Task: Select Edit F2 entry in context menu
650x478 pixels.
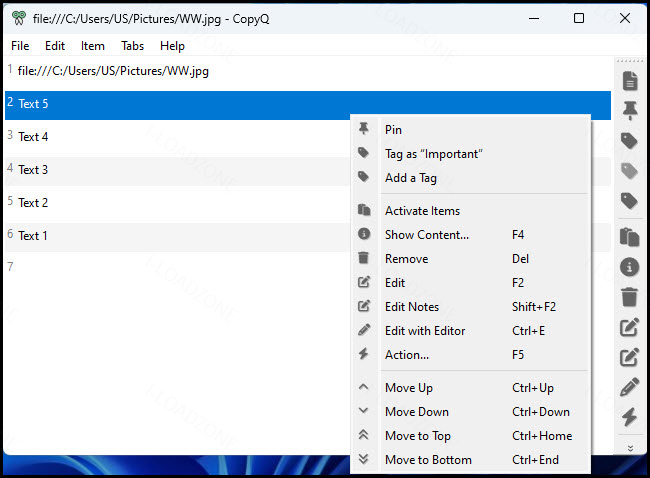Action: (470, 283)
